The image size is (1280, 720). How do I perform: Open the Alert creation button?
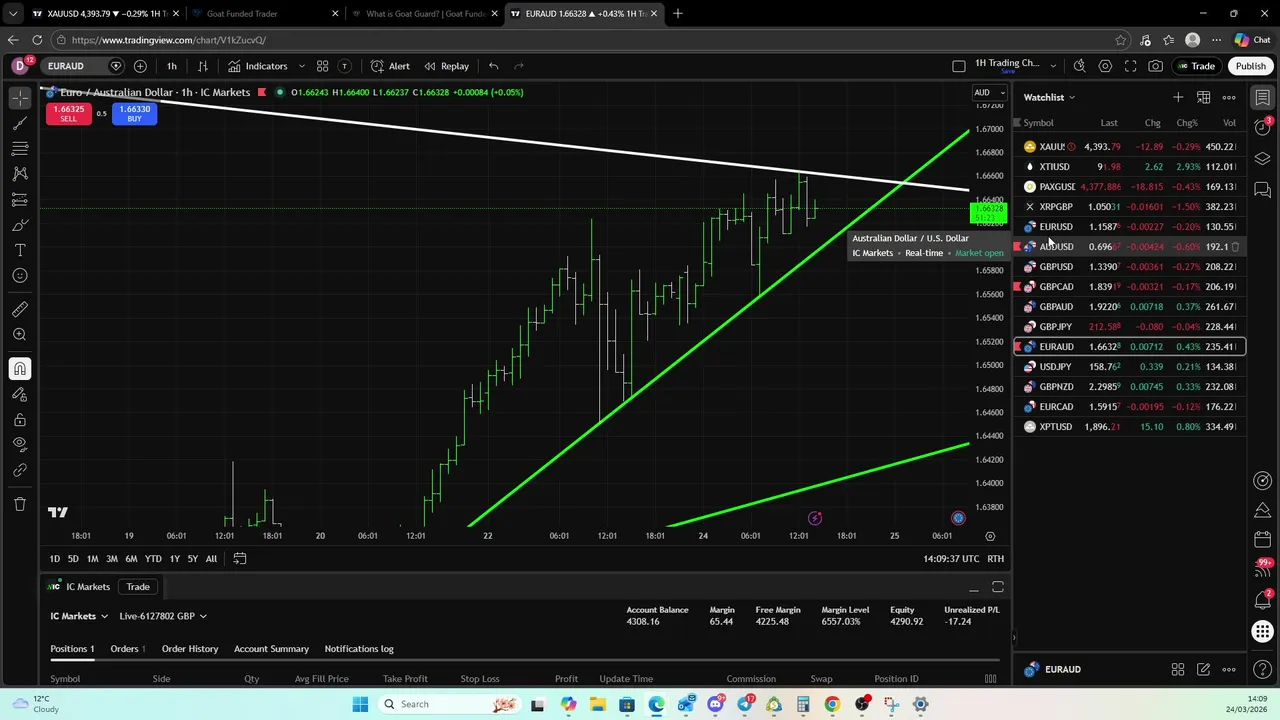click(x=390, y=66)
